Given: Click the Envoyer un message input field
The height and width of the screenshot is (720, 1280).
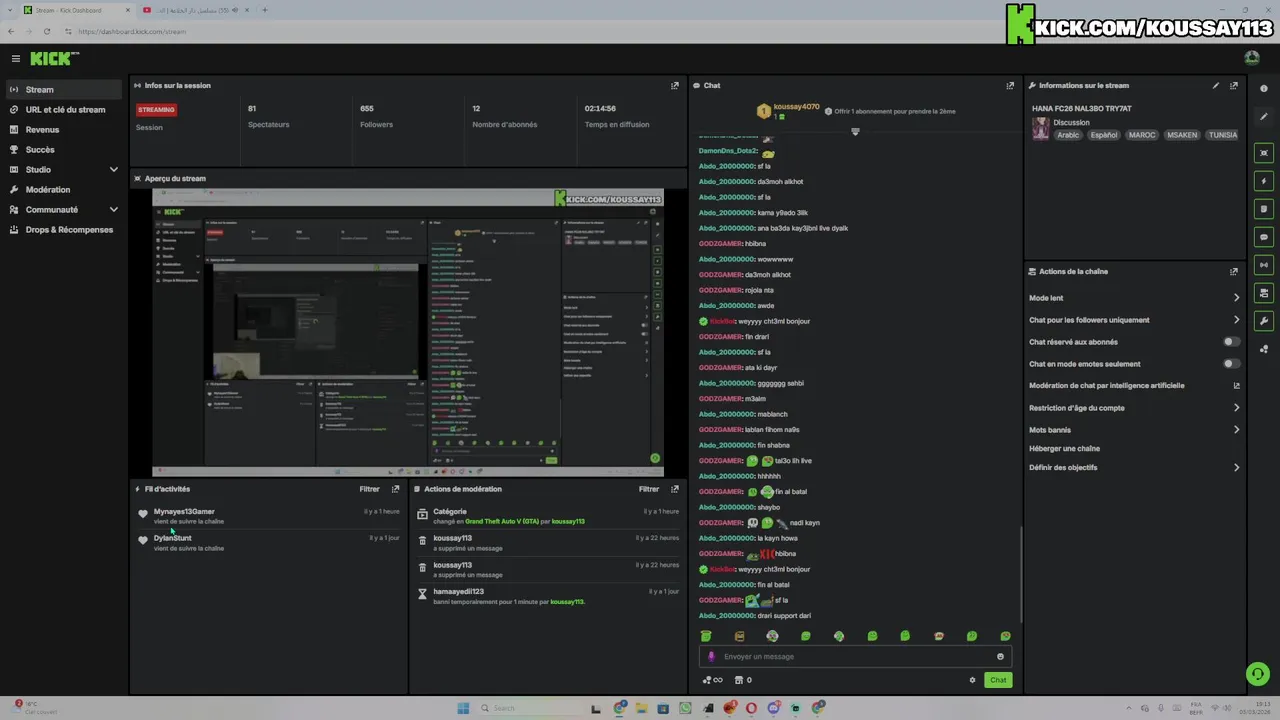Looking at the screenshot, I should coord(855,656).
